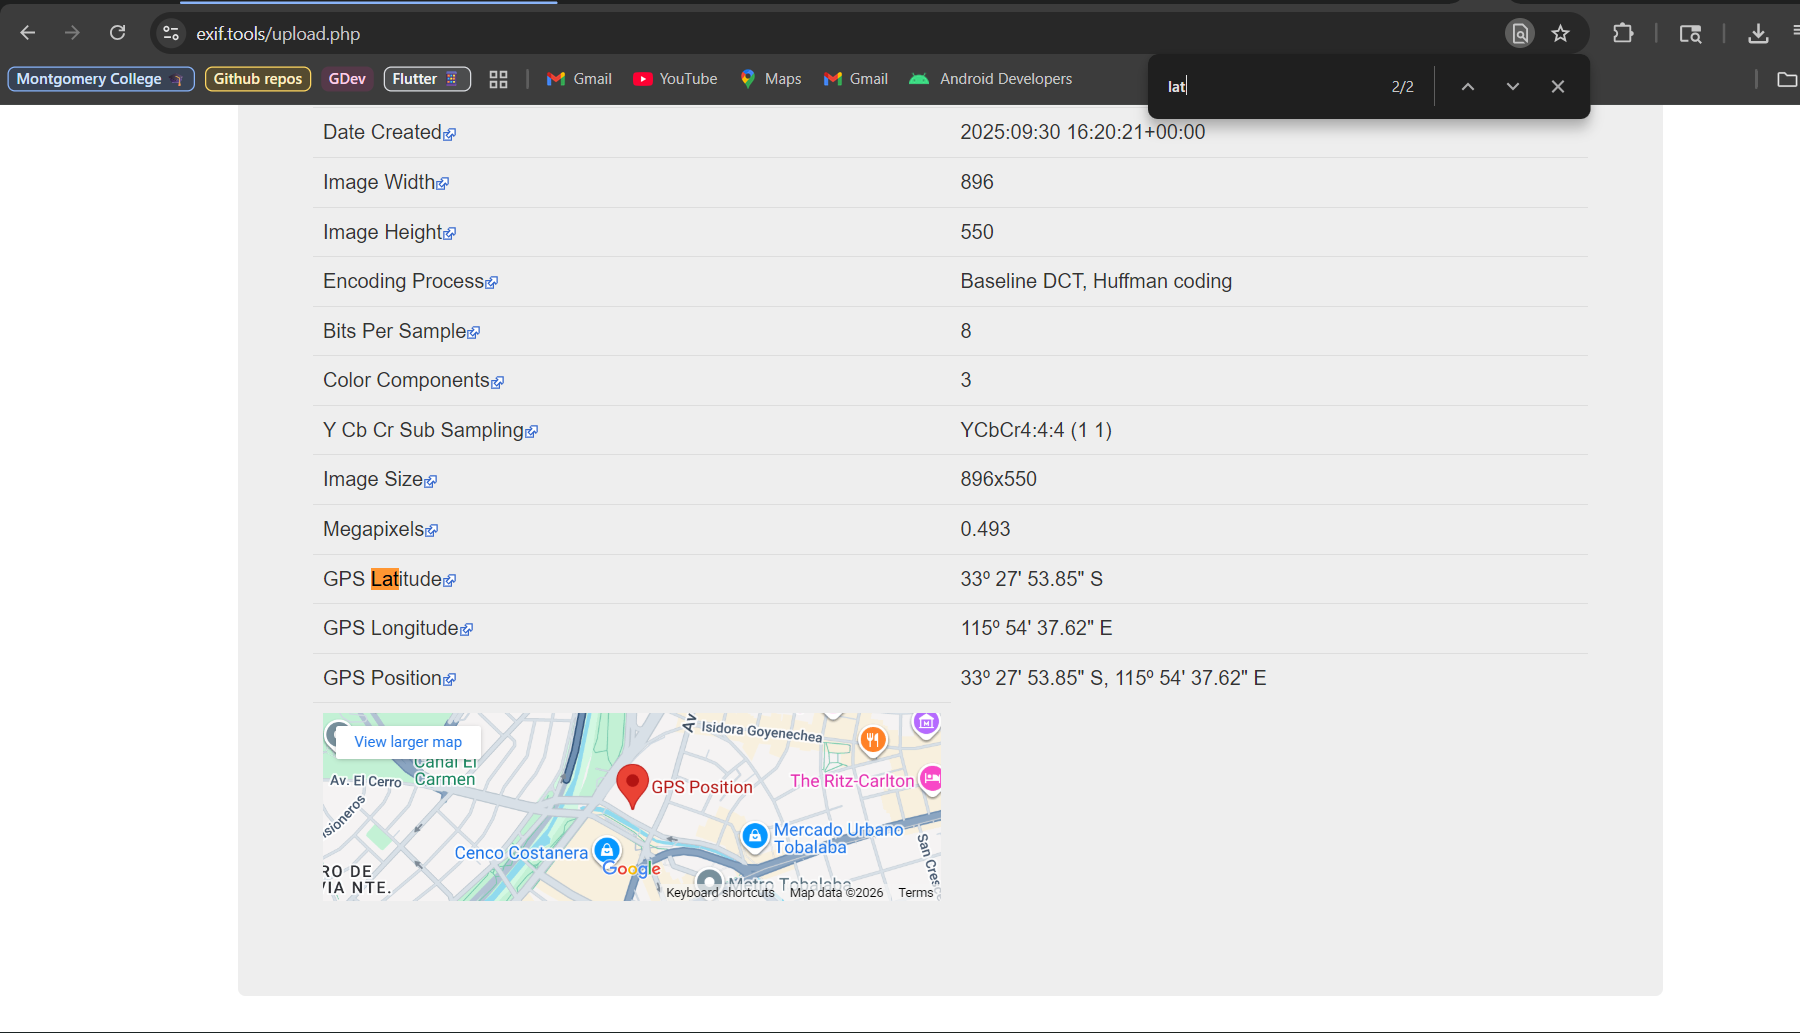
Task: Open the second Gmail bookmark after Maps
Action: pos(856,79)
